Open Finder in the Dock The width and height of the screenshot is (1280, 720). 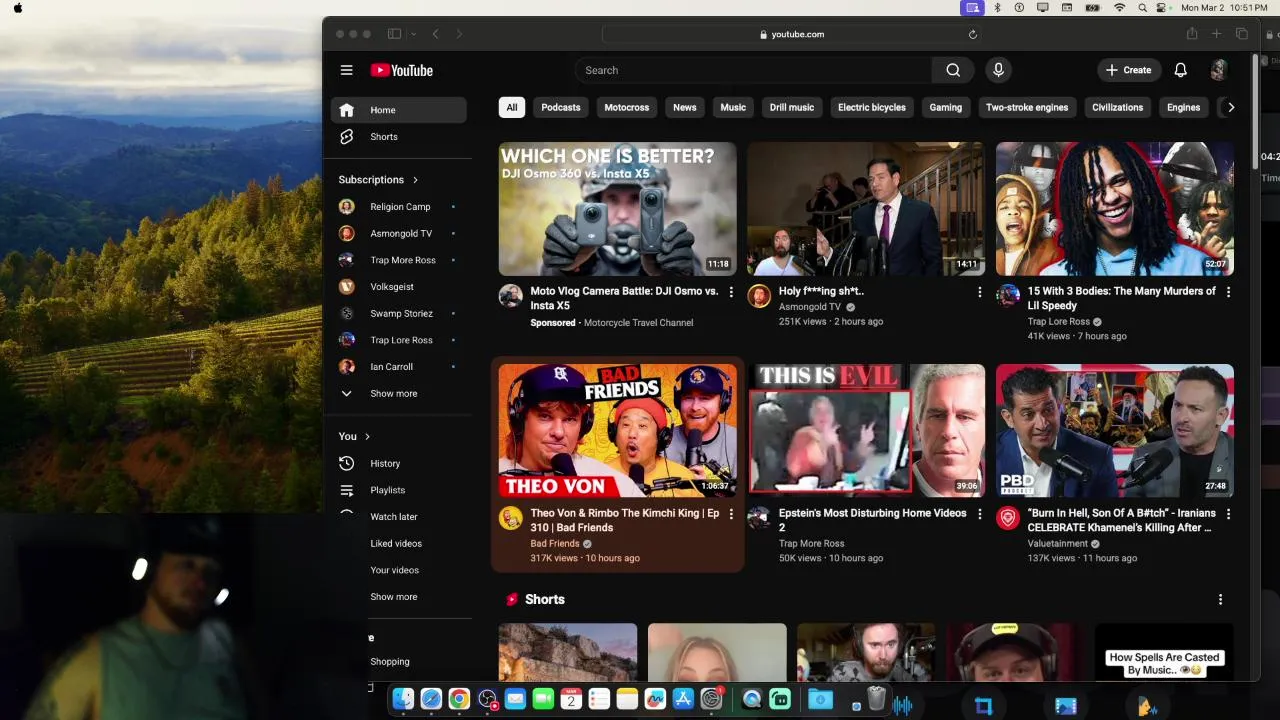(403, 700)
